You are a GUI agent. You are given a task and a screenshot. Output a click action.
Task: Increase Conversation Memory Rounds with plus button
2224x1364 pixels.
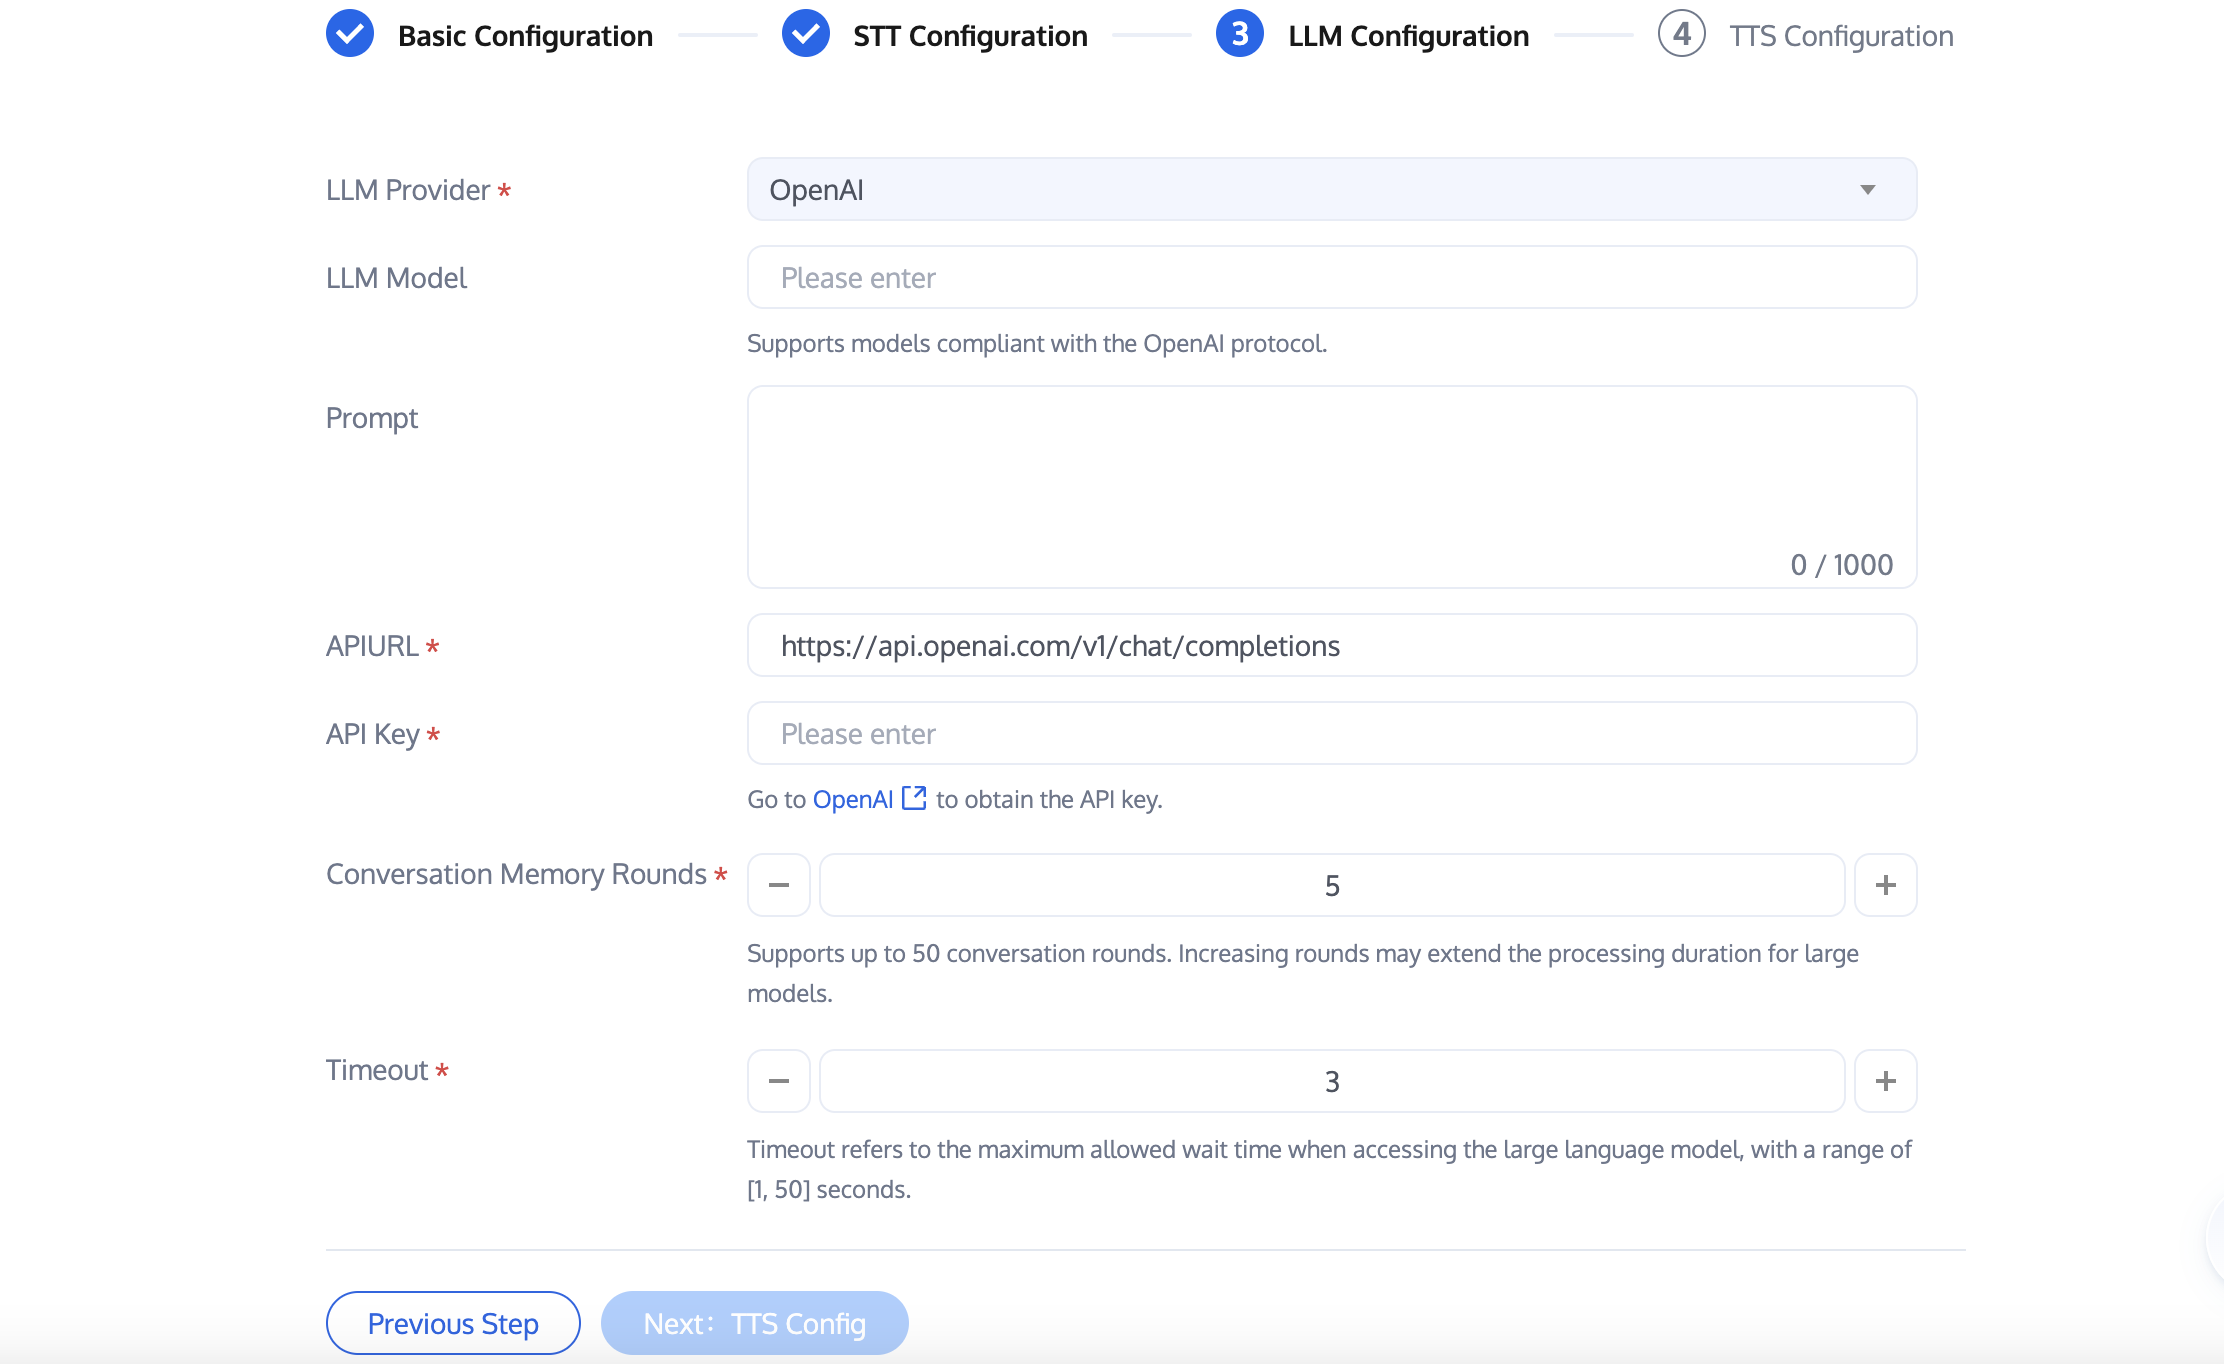click(x=1885, y=885)
